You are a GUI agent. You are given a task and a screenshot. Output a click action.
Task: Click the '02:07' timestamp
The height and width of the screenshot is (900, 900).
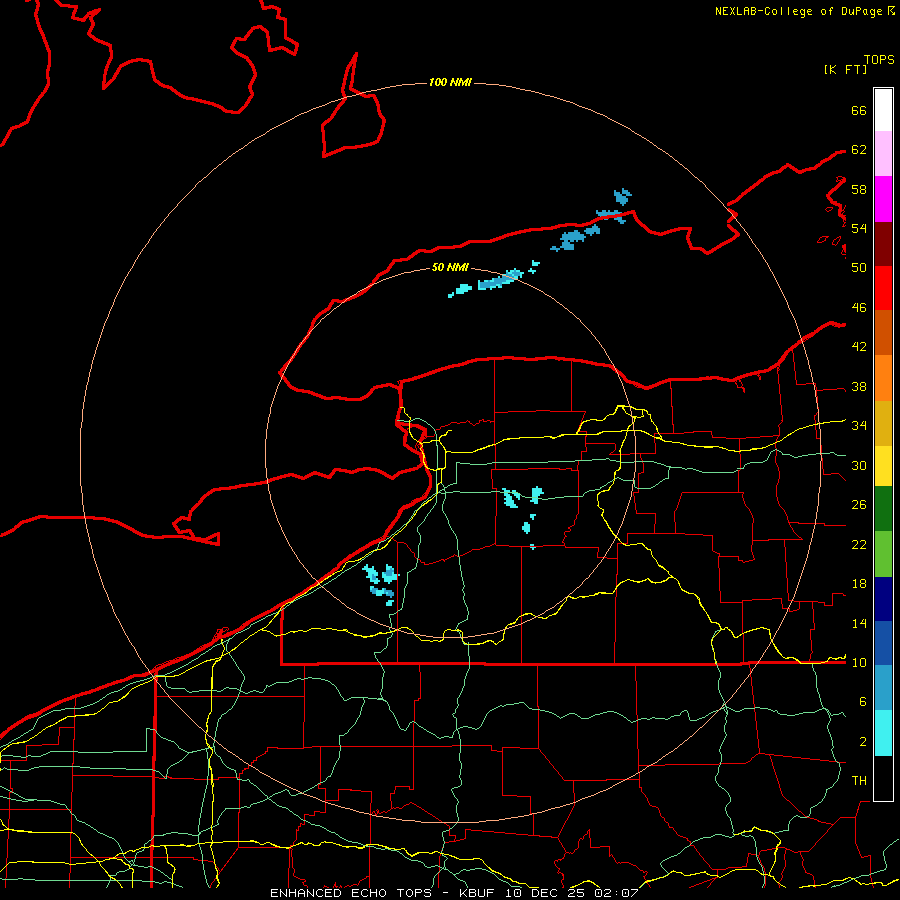[616, 893]
